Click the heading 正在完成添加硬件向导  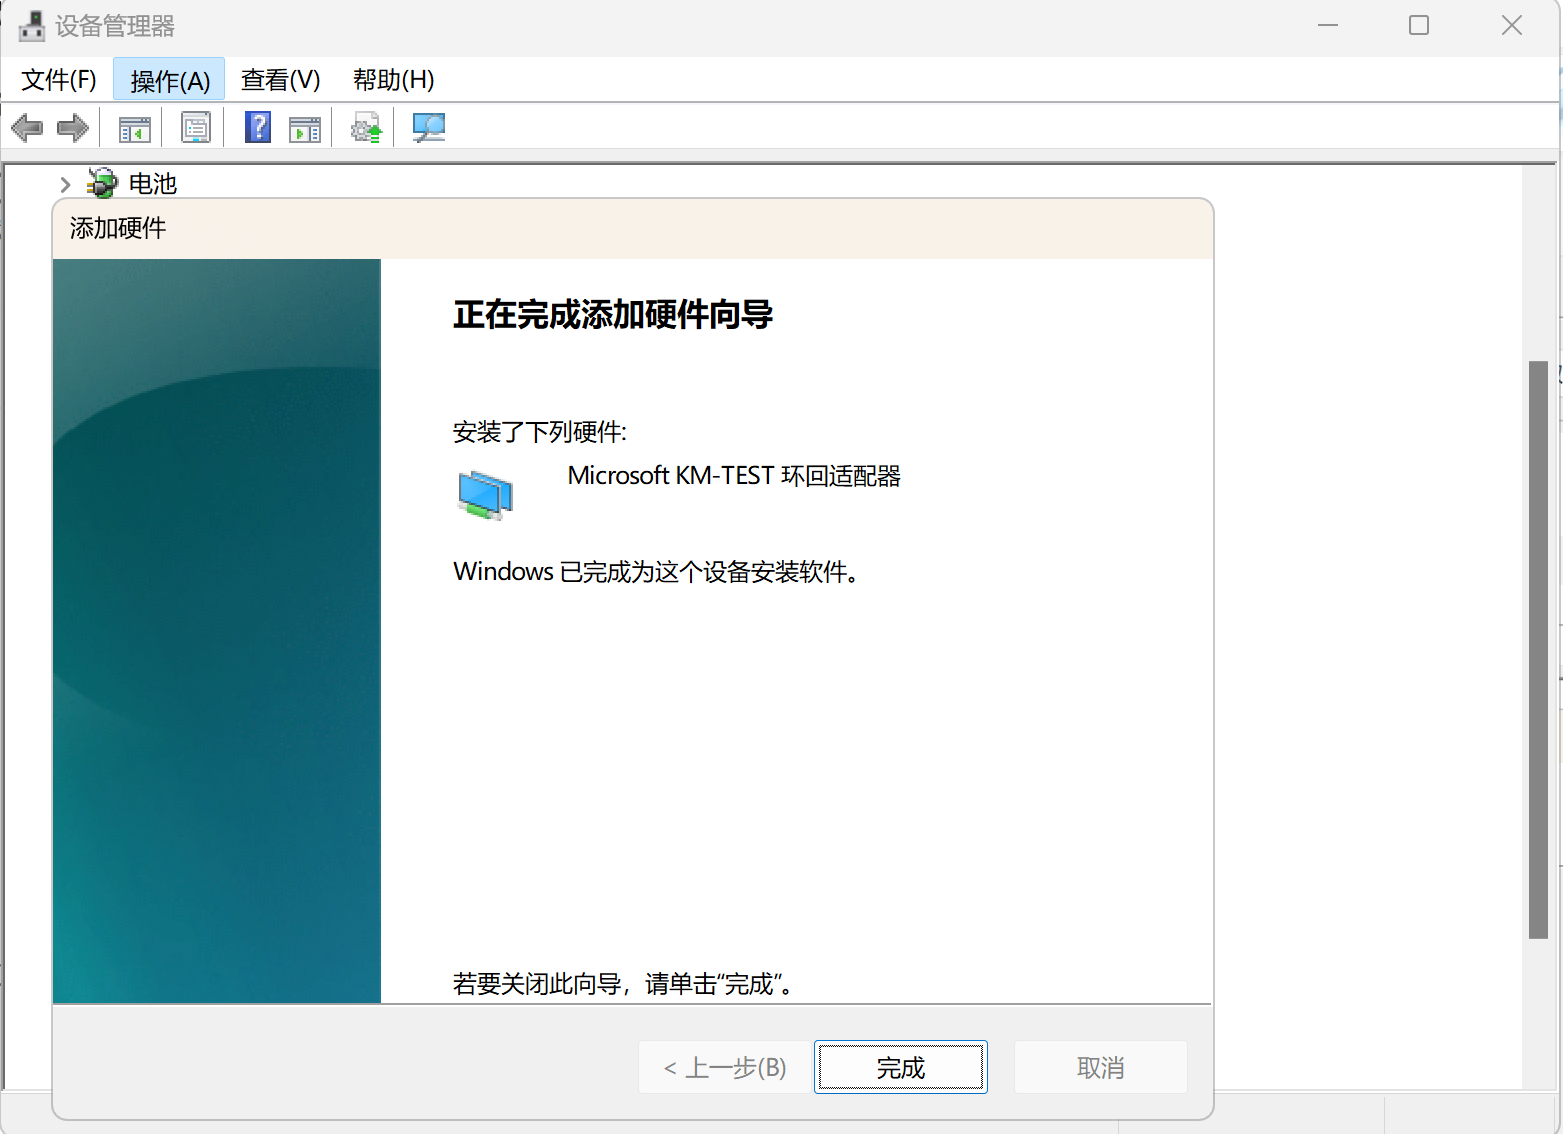(613, 314)
